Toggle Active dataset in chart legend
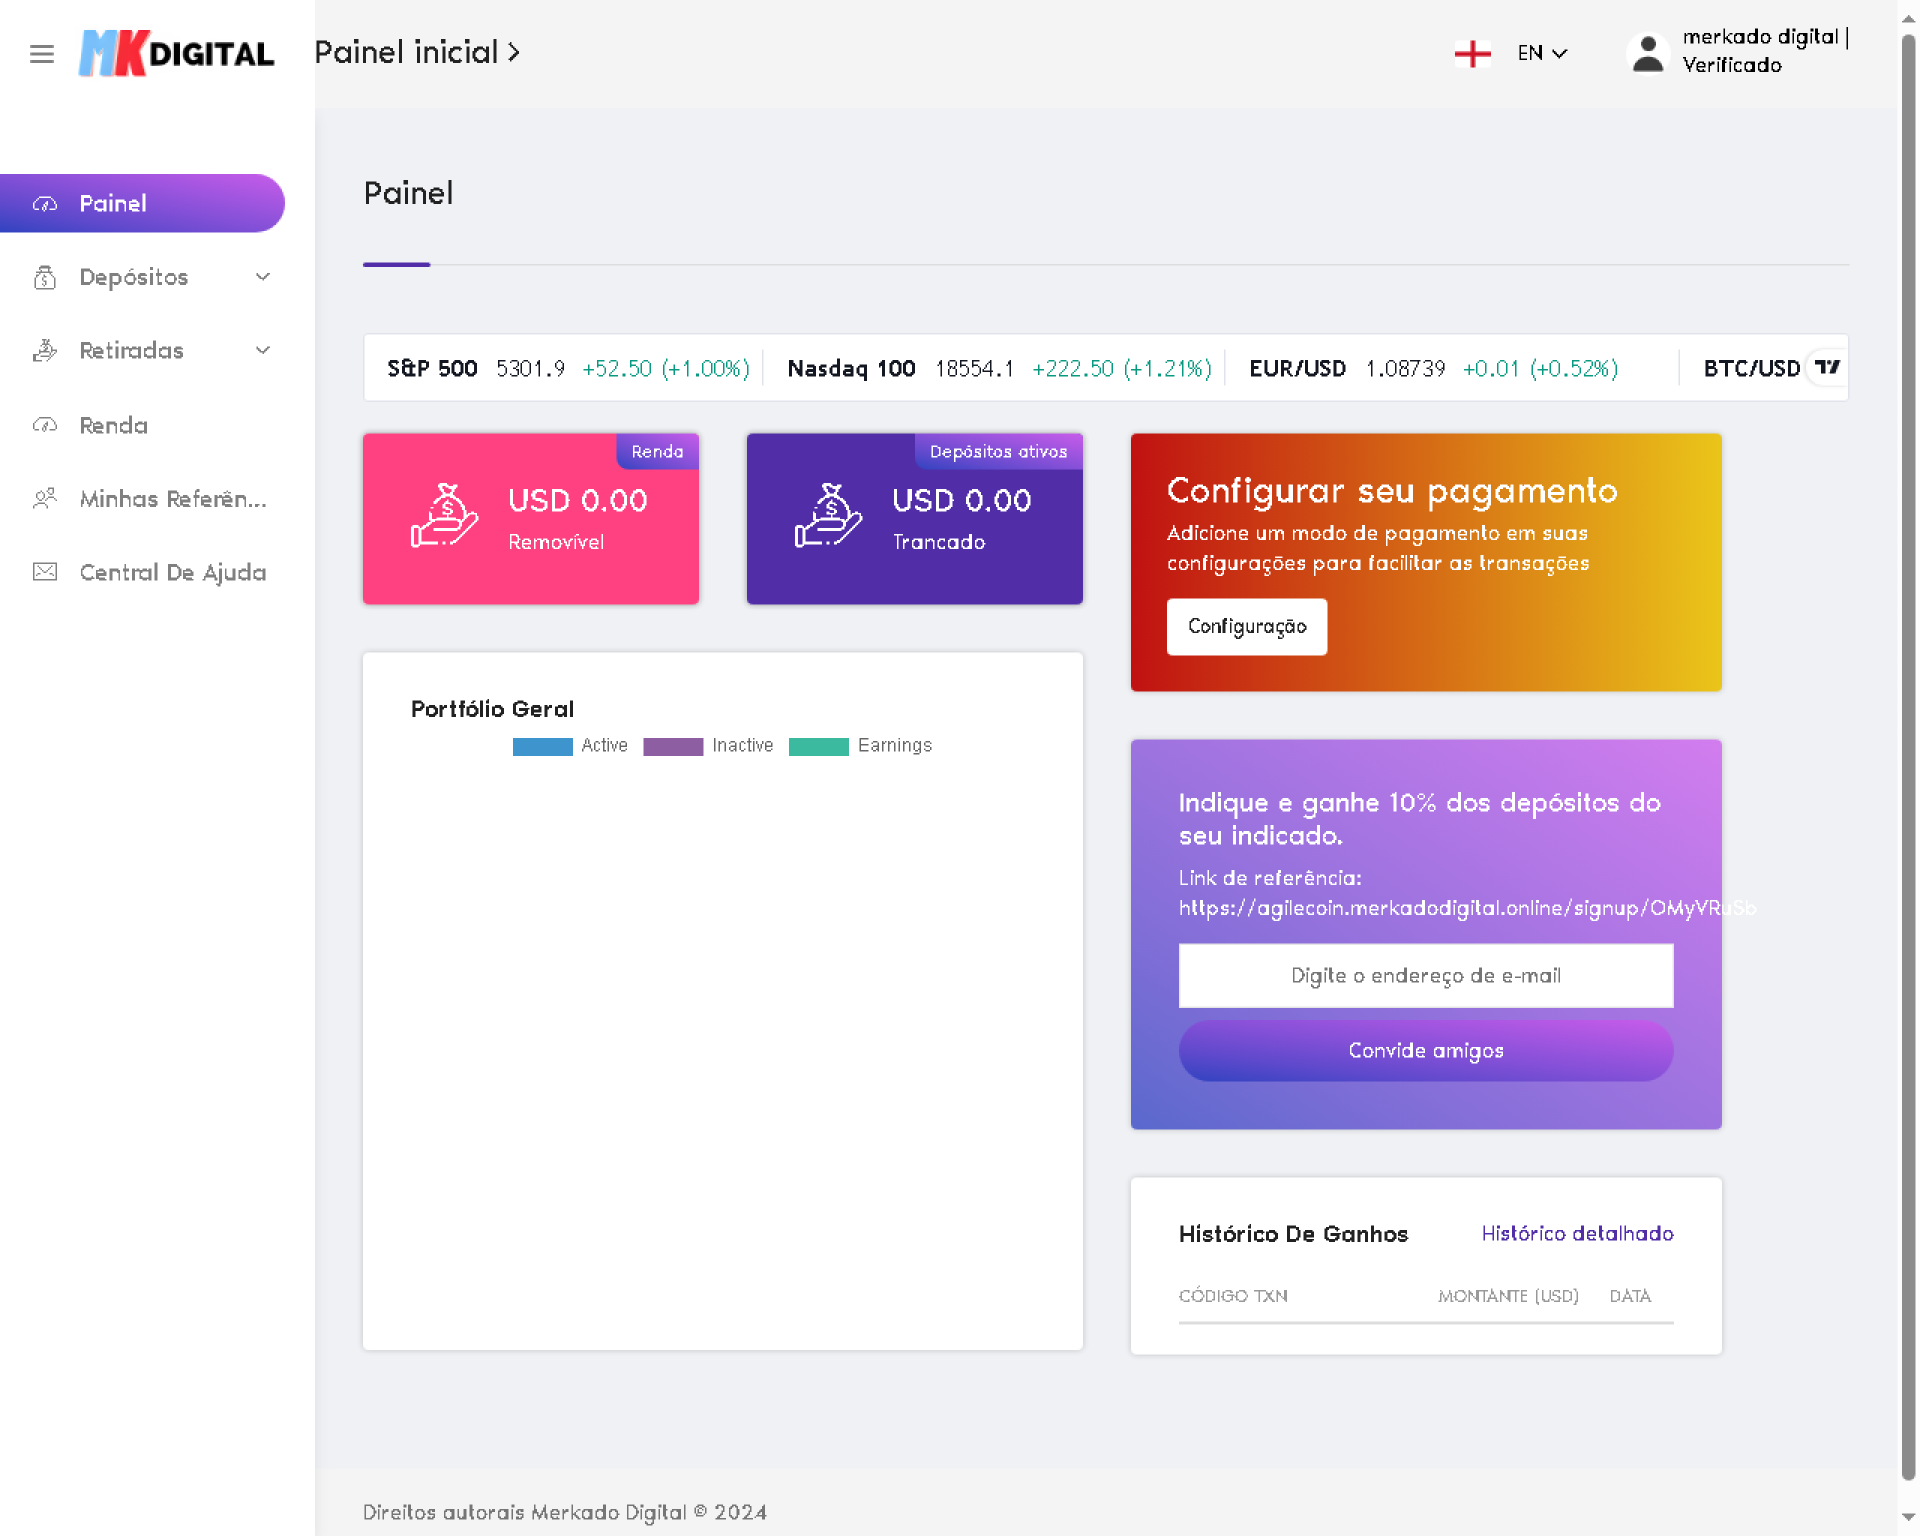 (570, 746)
